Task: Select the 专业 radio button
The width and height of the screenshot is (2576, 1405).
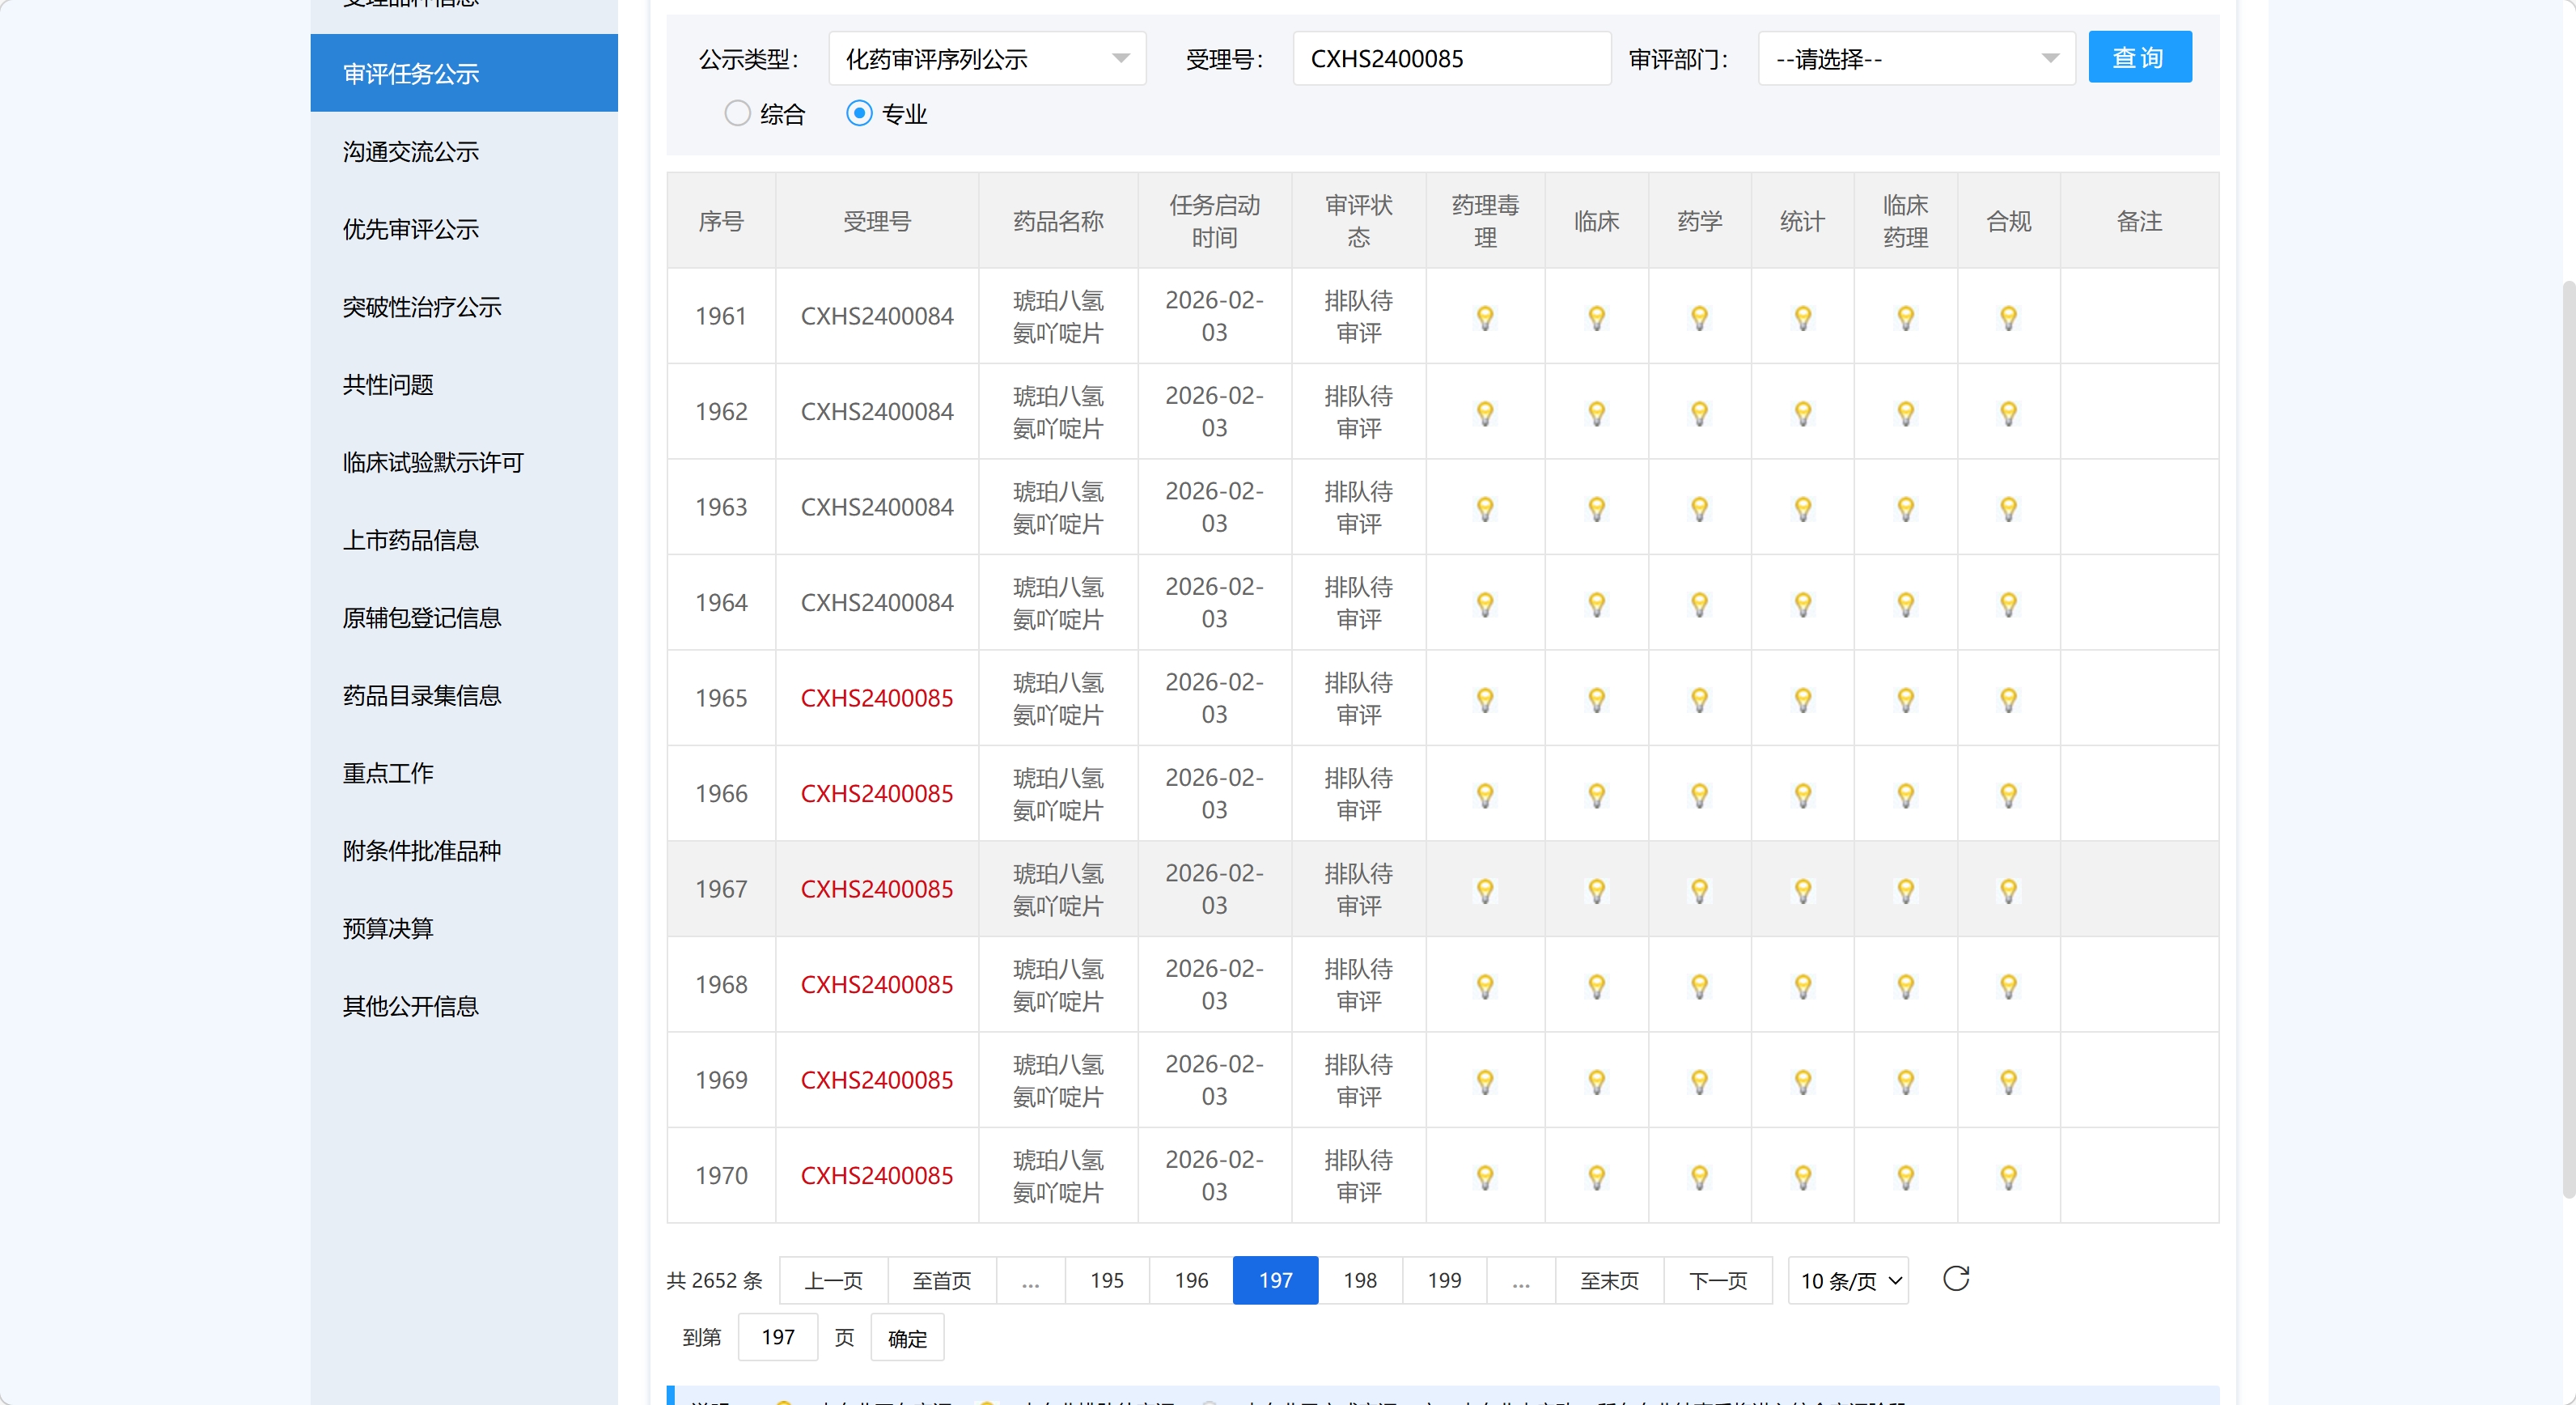Action: (859, 113)
